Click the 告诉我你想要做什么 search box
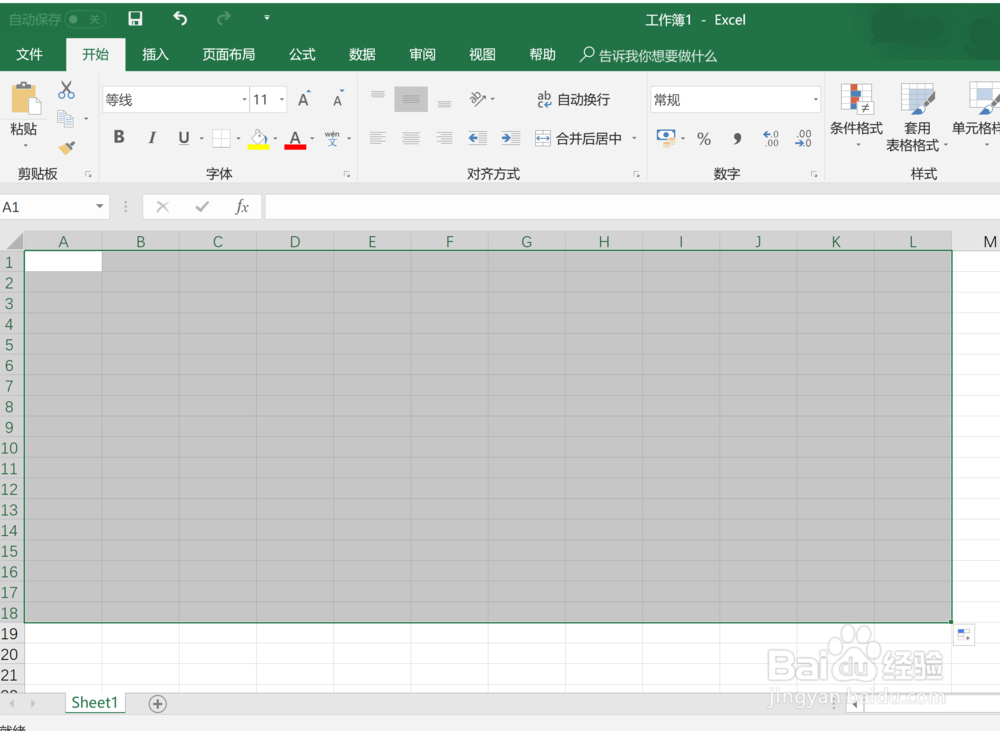 pyautogui.click(x=649, y=55)
